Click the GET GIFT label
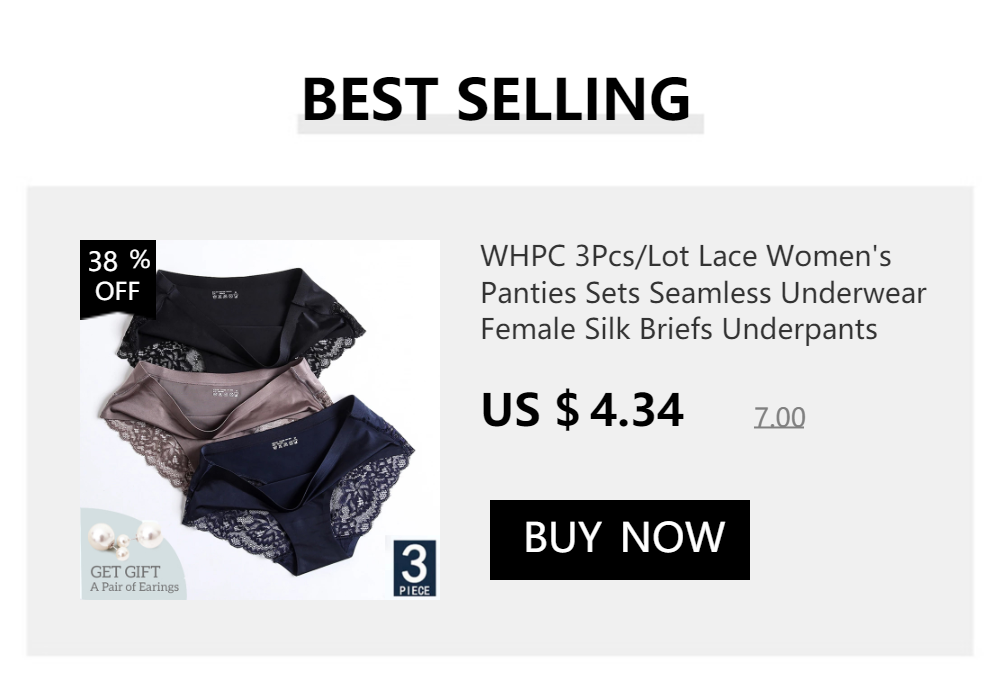Screen dimensions: 1000x700 tap(125, 572)
